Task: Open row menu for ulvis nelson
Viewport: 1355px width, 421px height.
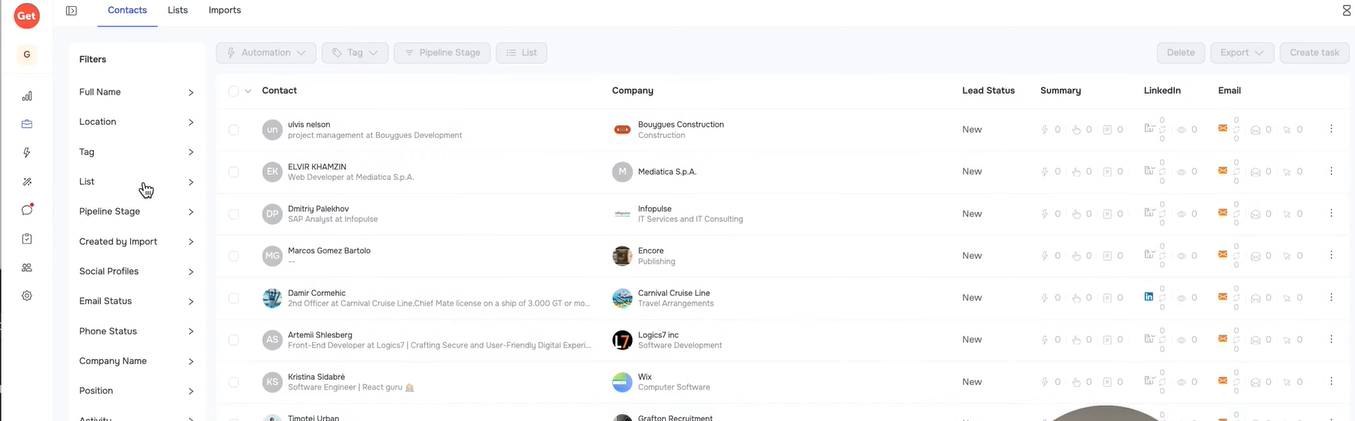Action: click(x=1331, y=129)
